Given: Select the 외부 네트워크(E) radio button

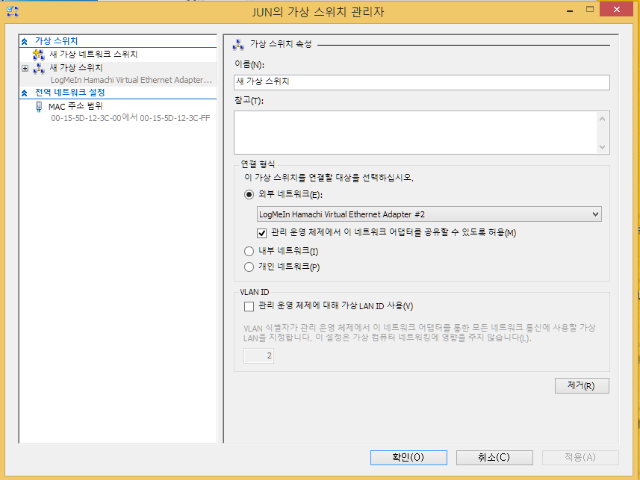Looking at the screenshot, I should (249, 195).
